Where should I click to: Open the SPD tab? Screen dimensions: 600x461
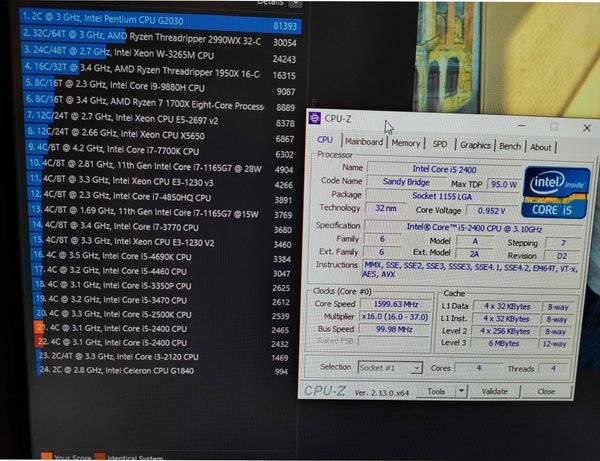tap(440, 144)
